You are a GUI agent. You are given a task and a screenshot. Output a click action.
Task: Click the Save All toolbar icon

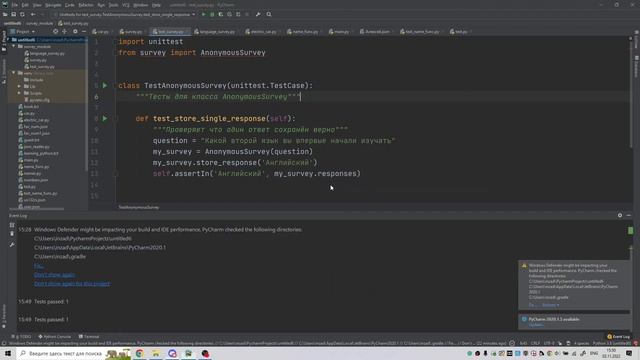click(x=13, y=14)
